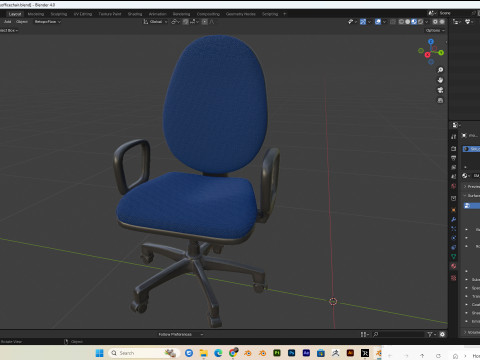Viewport: 480px width, 360px height.
Task: Toggle viewport gizmos visibility
Action: pos(363,22)
